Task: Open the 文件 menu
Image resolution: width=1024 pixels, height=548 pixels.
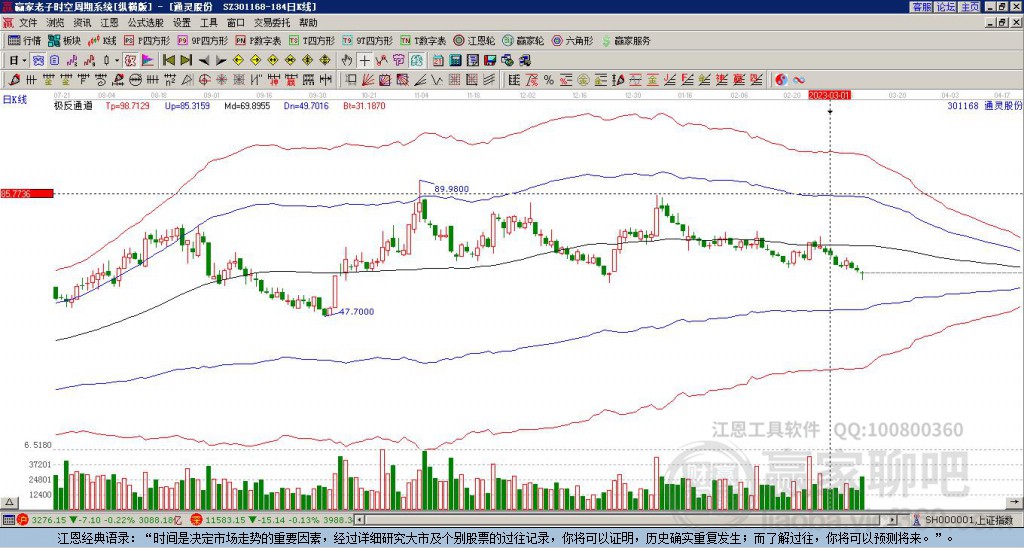Action: (28, 23)
